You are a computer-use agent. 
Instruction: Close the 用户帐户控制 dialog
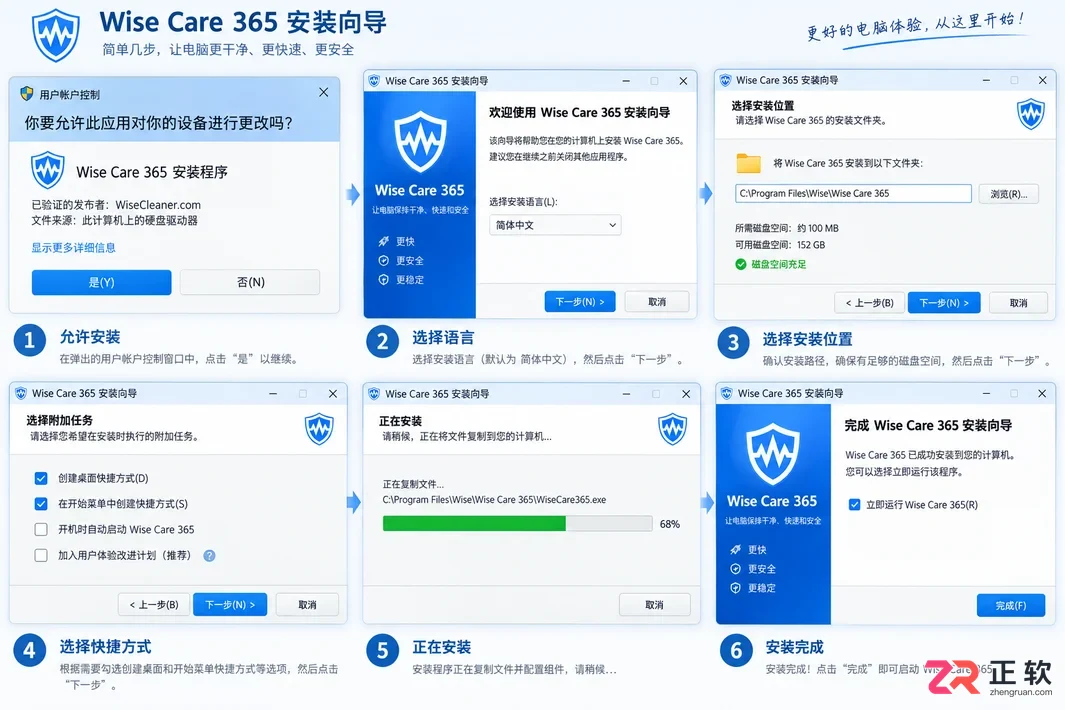click(x=323, y=92)
